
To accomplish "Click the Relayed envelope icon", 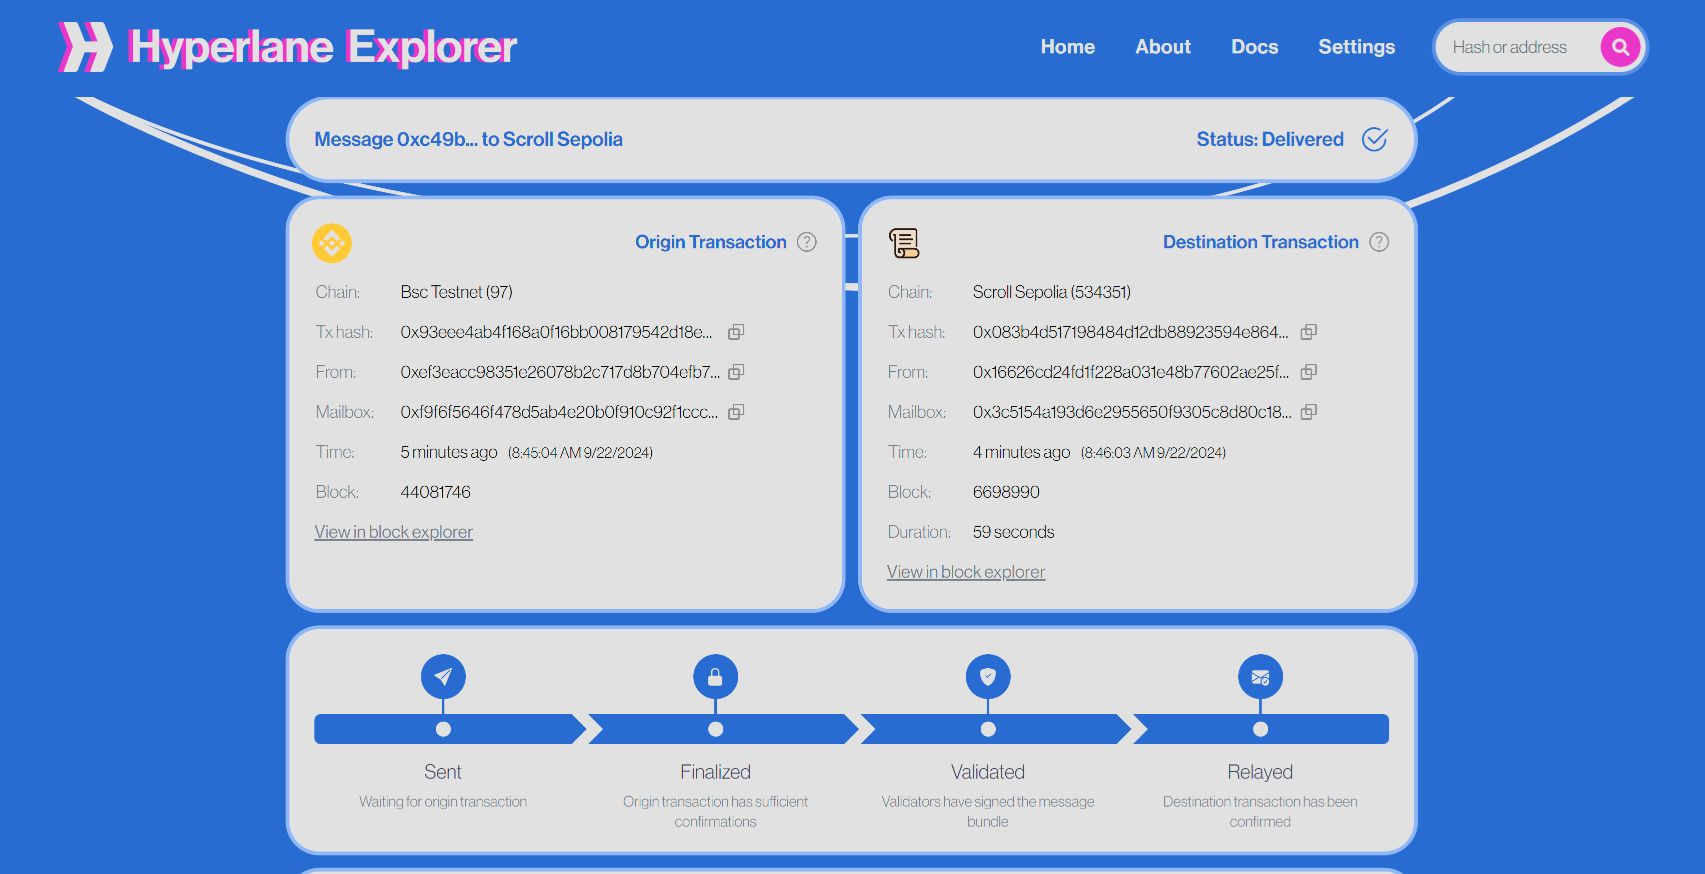I will click(x=1260, y=677).
